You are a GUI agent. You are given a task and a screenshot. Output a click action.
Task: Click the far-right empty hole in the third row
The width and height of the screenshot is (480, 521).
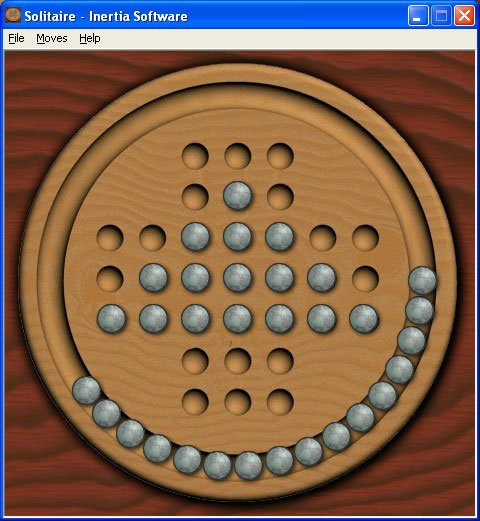pyautogui.click(x=365, y=238)
